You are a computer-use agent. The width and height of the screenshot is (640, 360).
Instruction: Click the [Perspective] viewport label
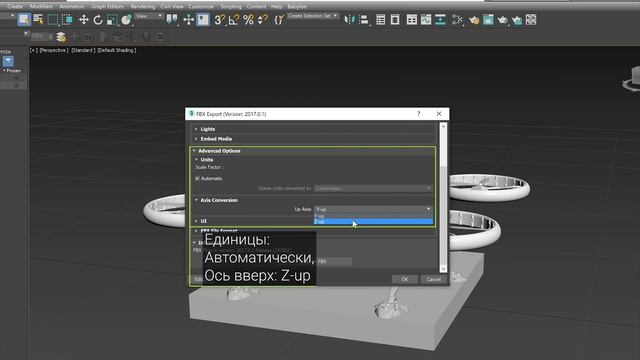[x=53, y=50]
